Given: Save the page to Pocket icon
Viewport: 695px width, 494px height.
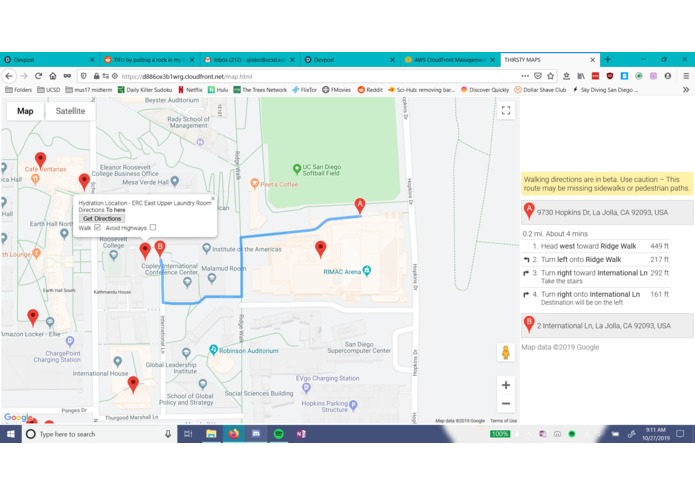Looking at the screenshot, I should pyautogui.click(x=538, y=76).
